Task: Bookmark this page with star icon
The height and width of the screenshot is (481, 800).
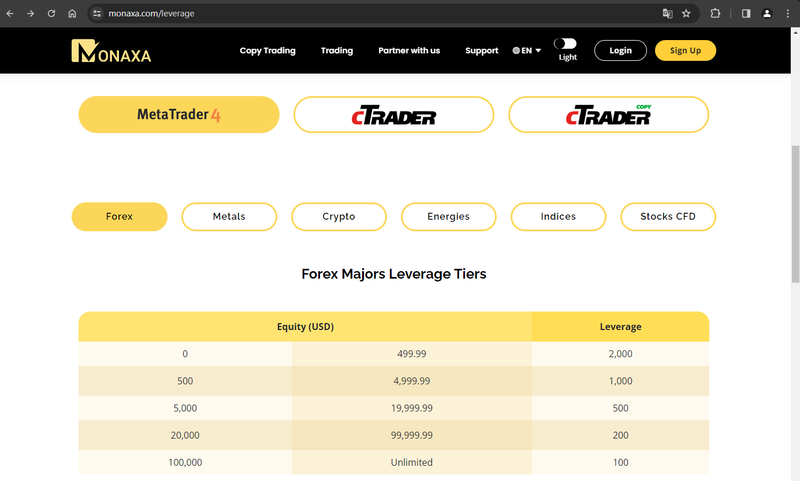Action: click(x=686, y=14)
